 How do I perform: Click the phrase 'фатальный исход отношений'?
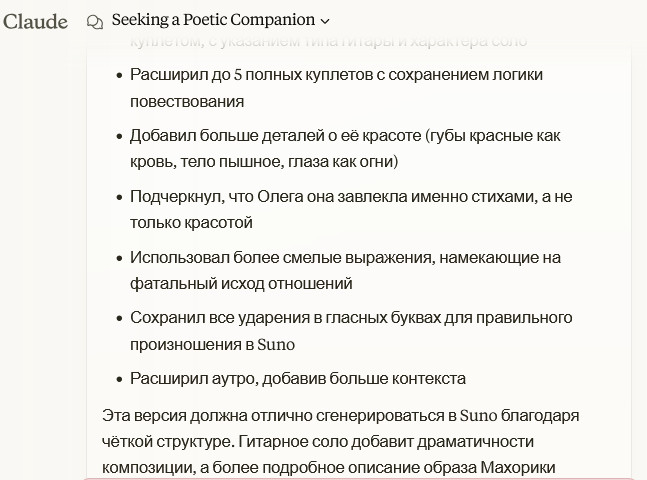[x=241, y=284]
